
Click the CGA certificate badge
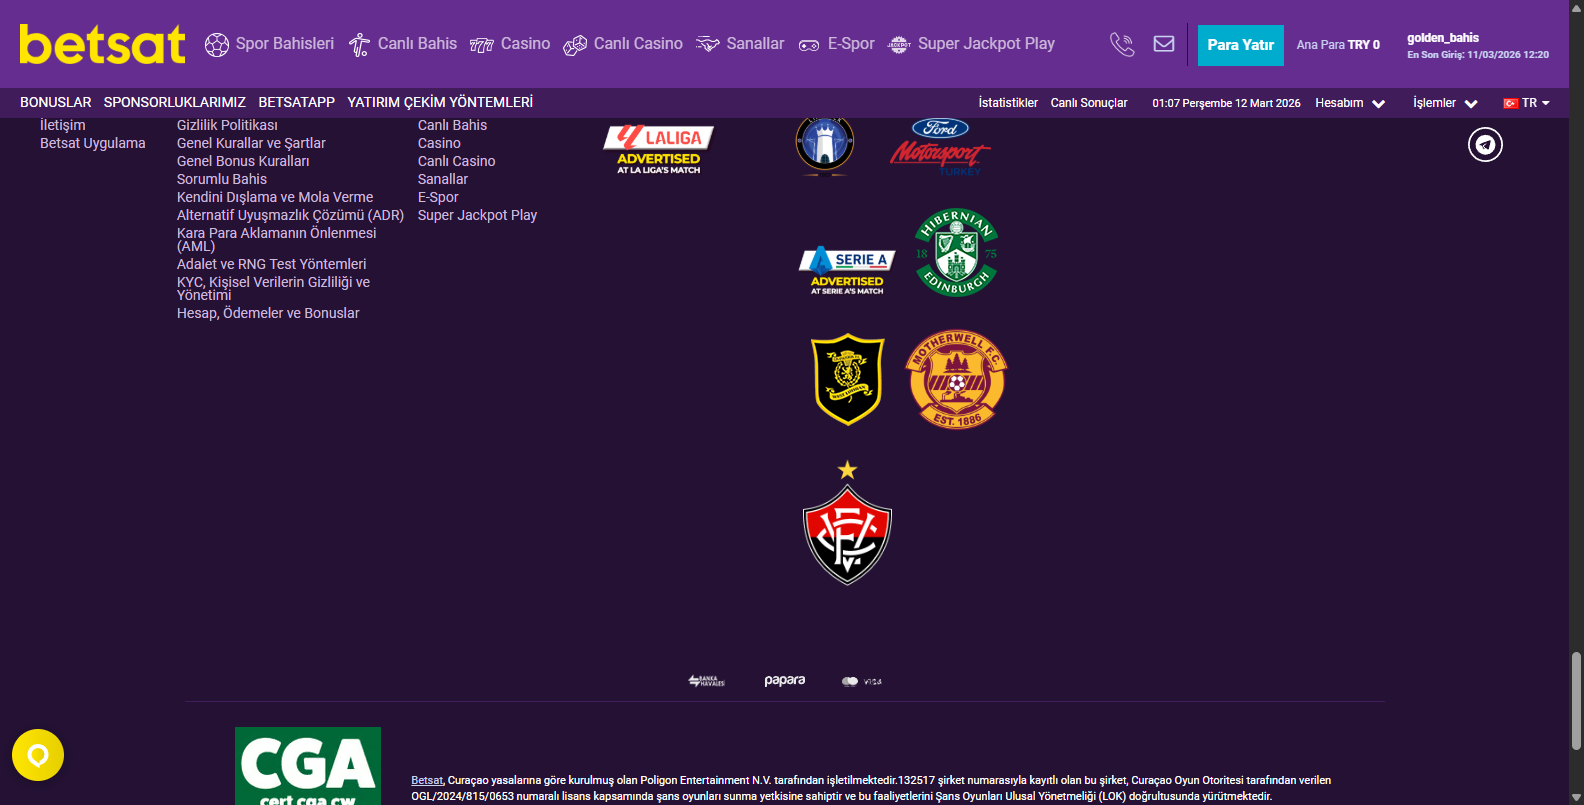tap(308, 766)
